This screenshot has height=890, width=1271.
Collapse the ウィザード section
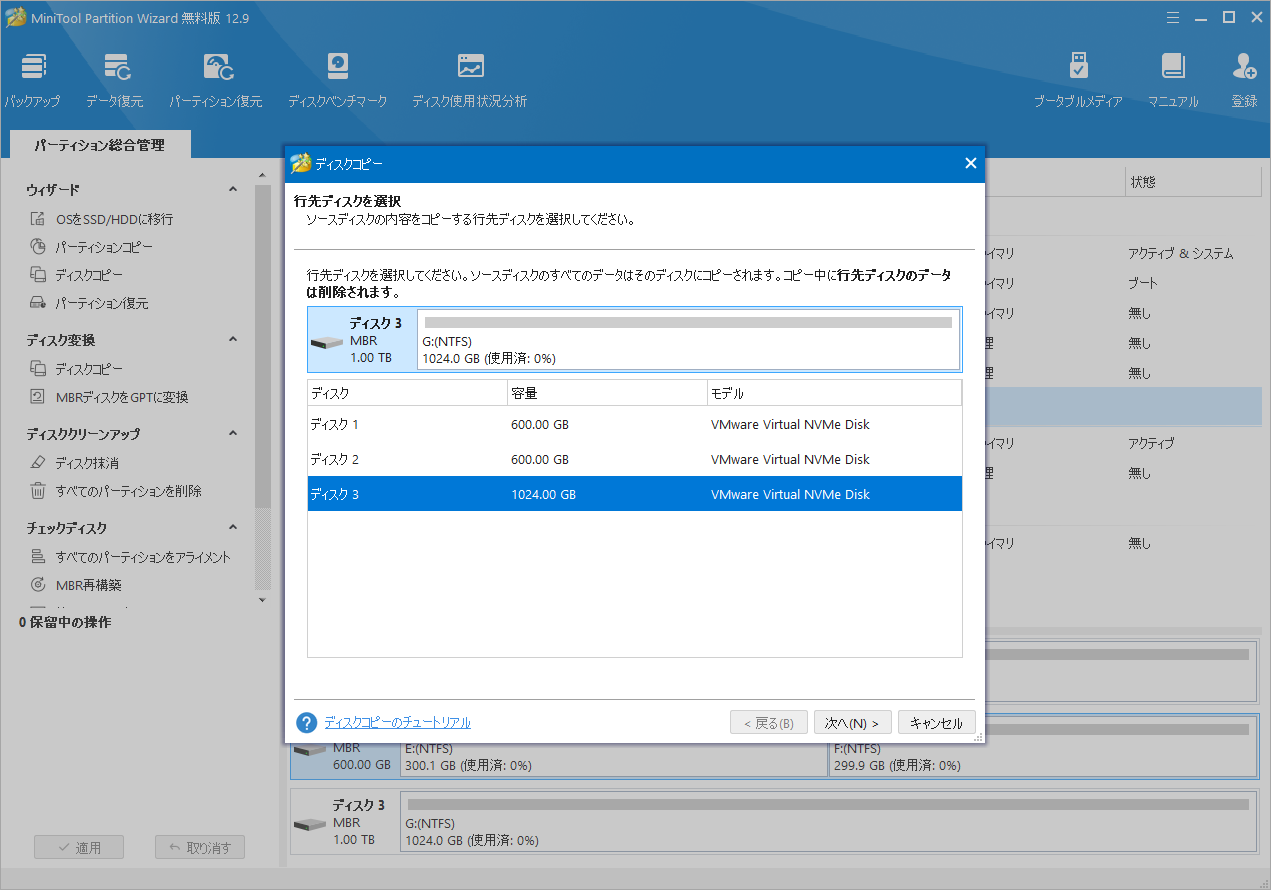[x=233, y=189]
